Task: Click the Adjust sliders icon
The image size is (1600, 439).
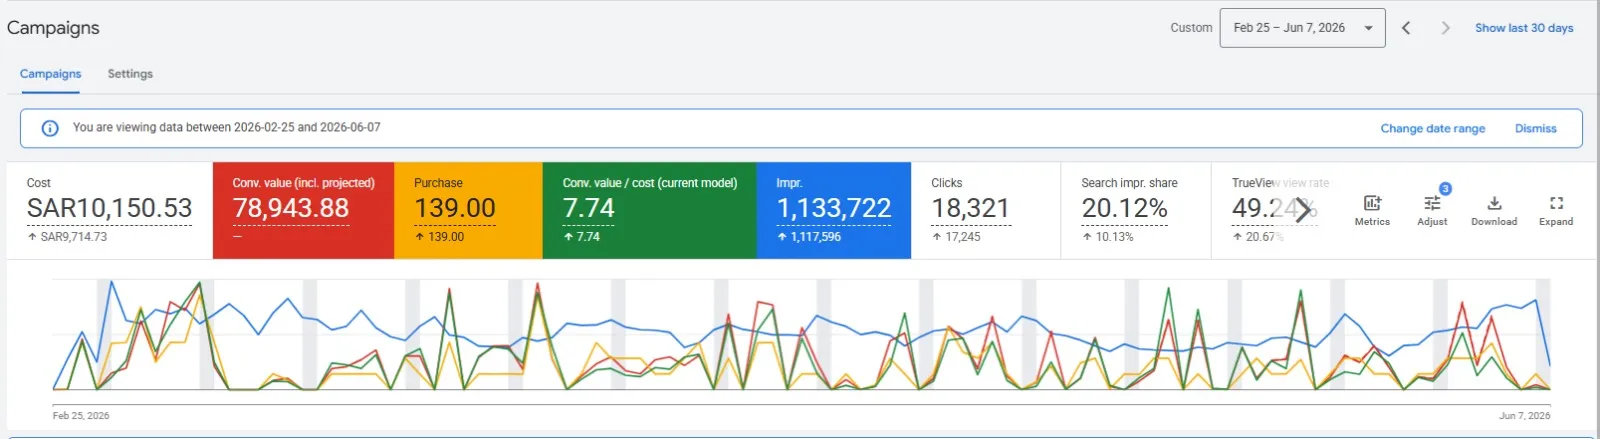Action: [1432, 203]
